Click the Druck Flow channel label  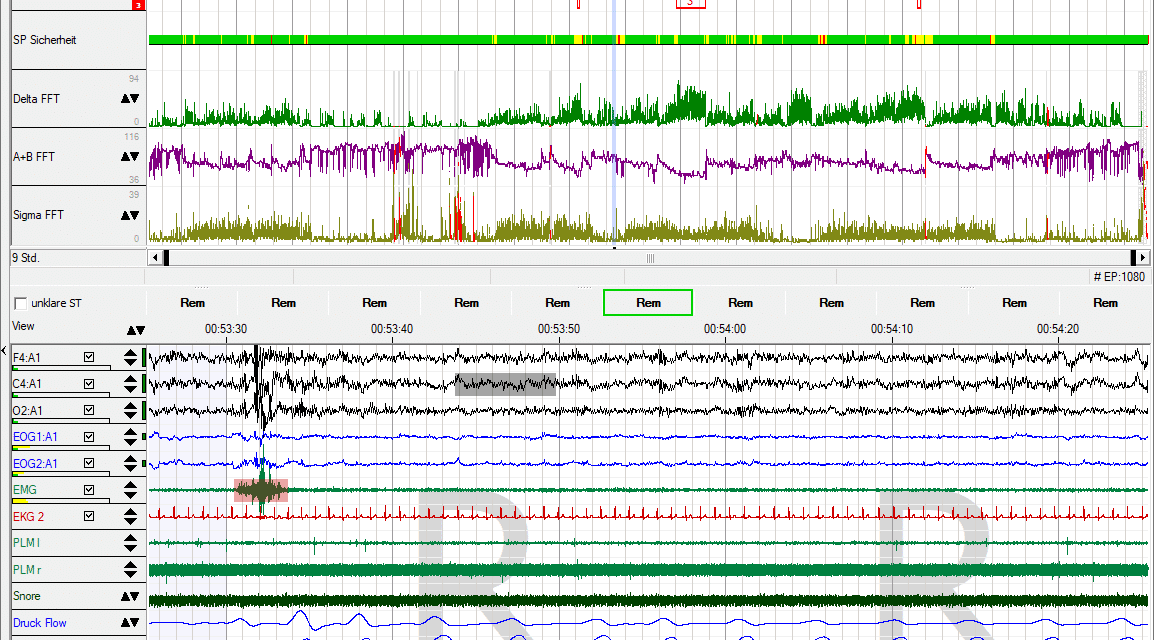(40, 623)
